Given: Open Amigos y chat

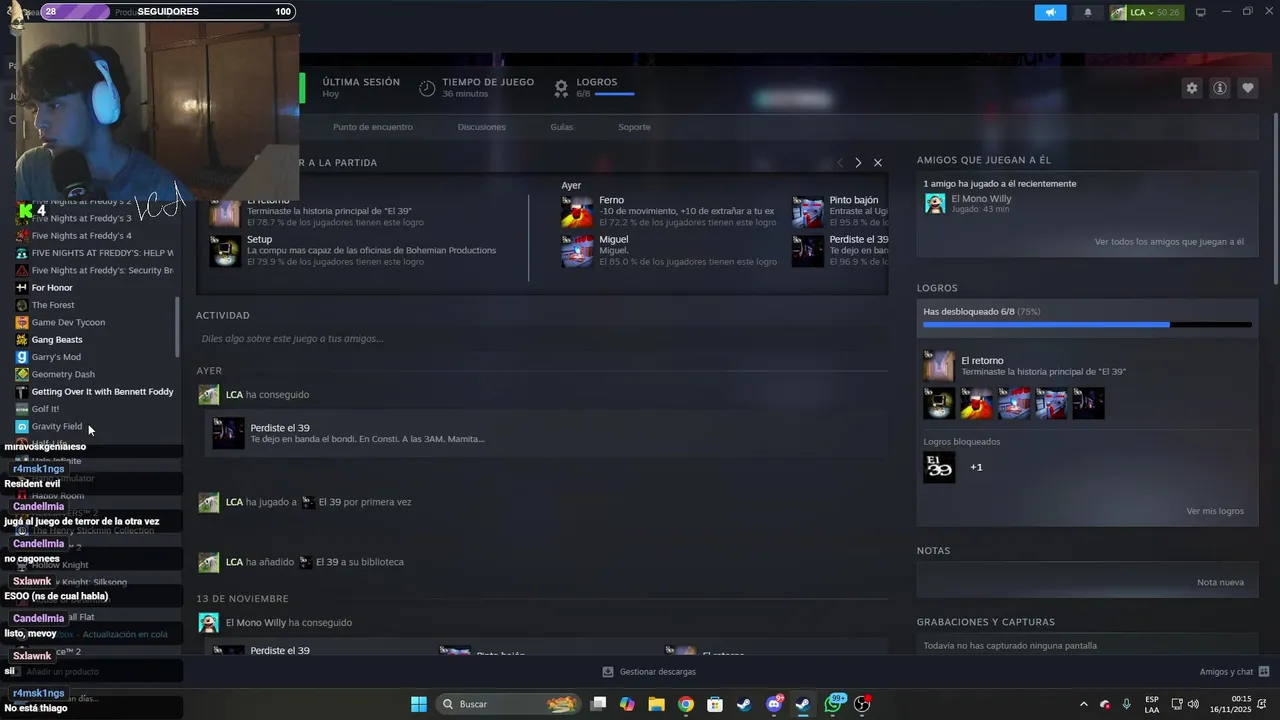Looking at the screenshot, I should pyautogui.click(x=1234, y=672).
